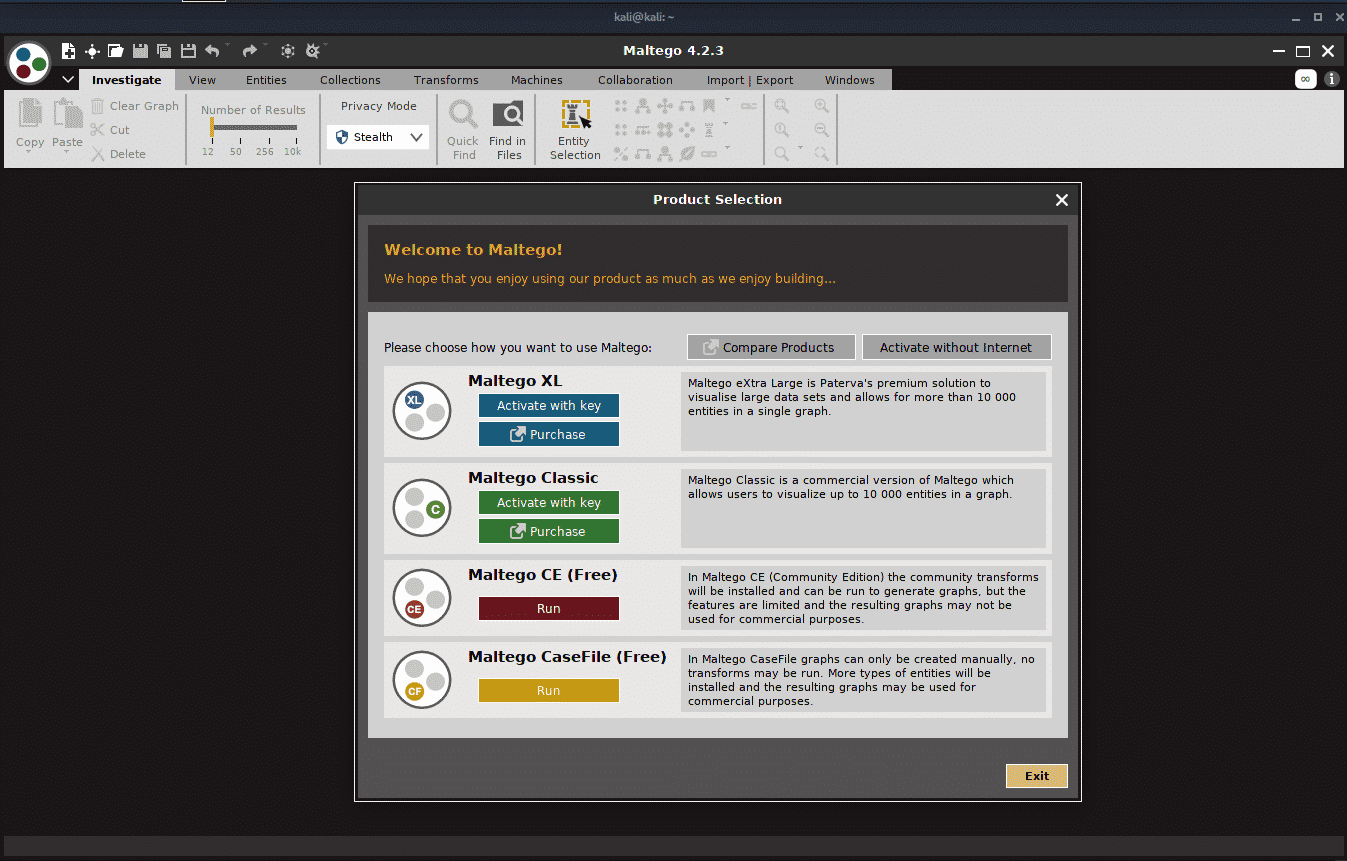This screenshot has width=1347, height=861.
Task: Click the Entity Selection tool icon
Action: (575, 116)
